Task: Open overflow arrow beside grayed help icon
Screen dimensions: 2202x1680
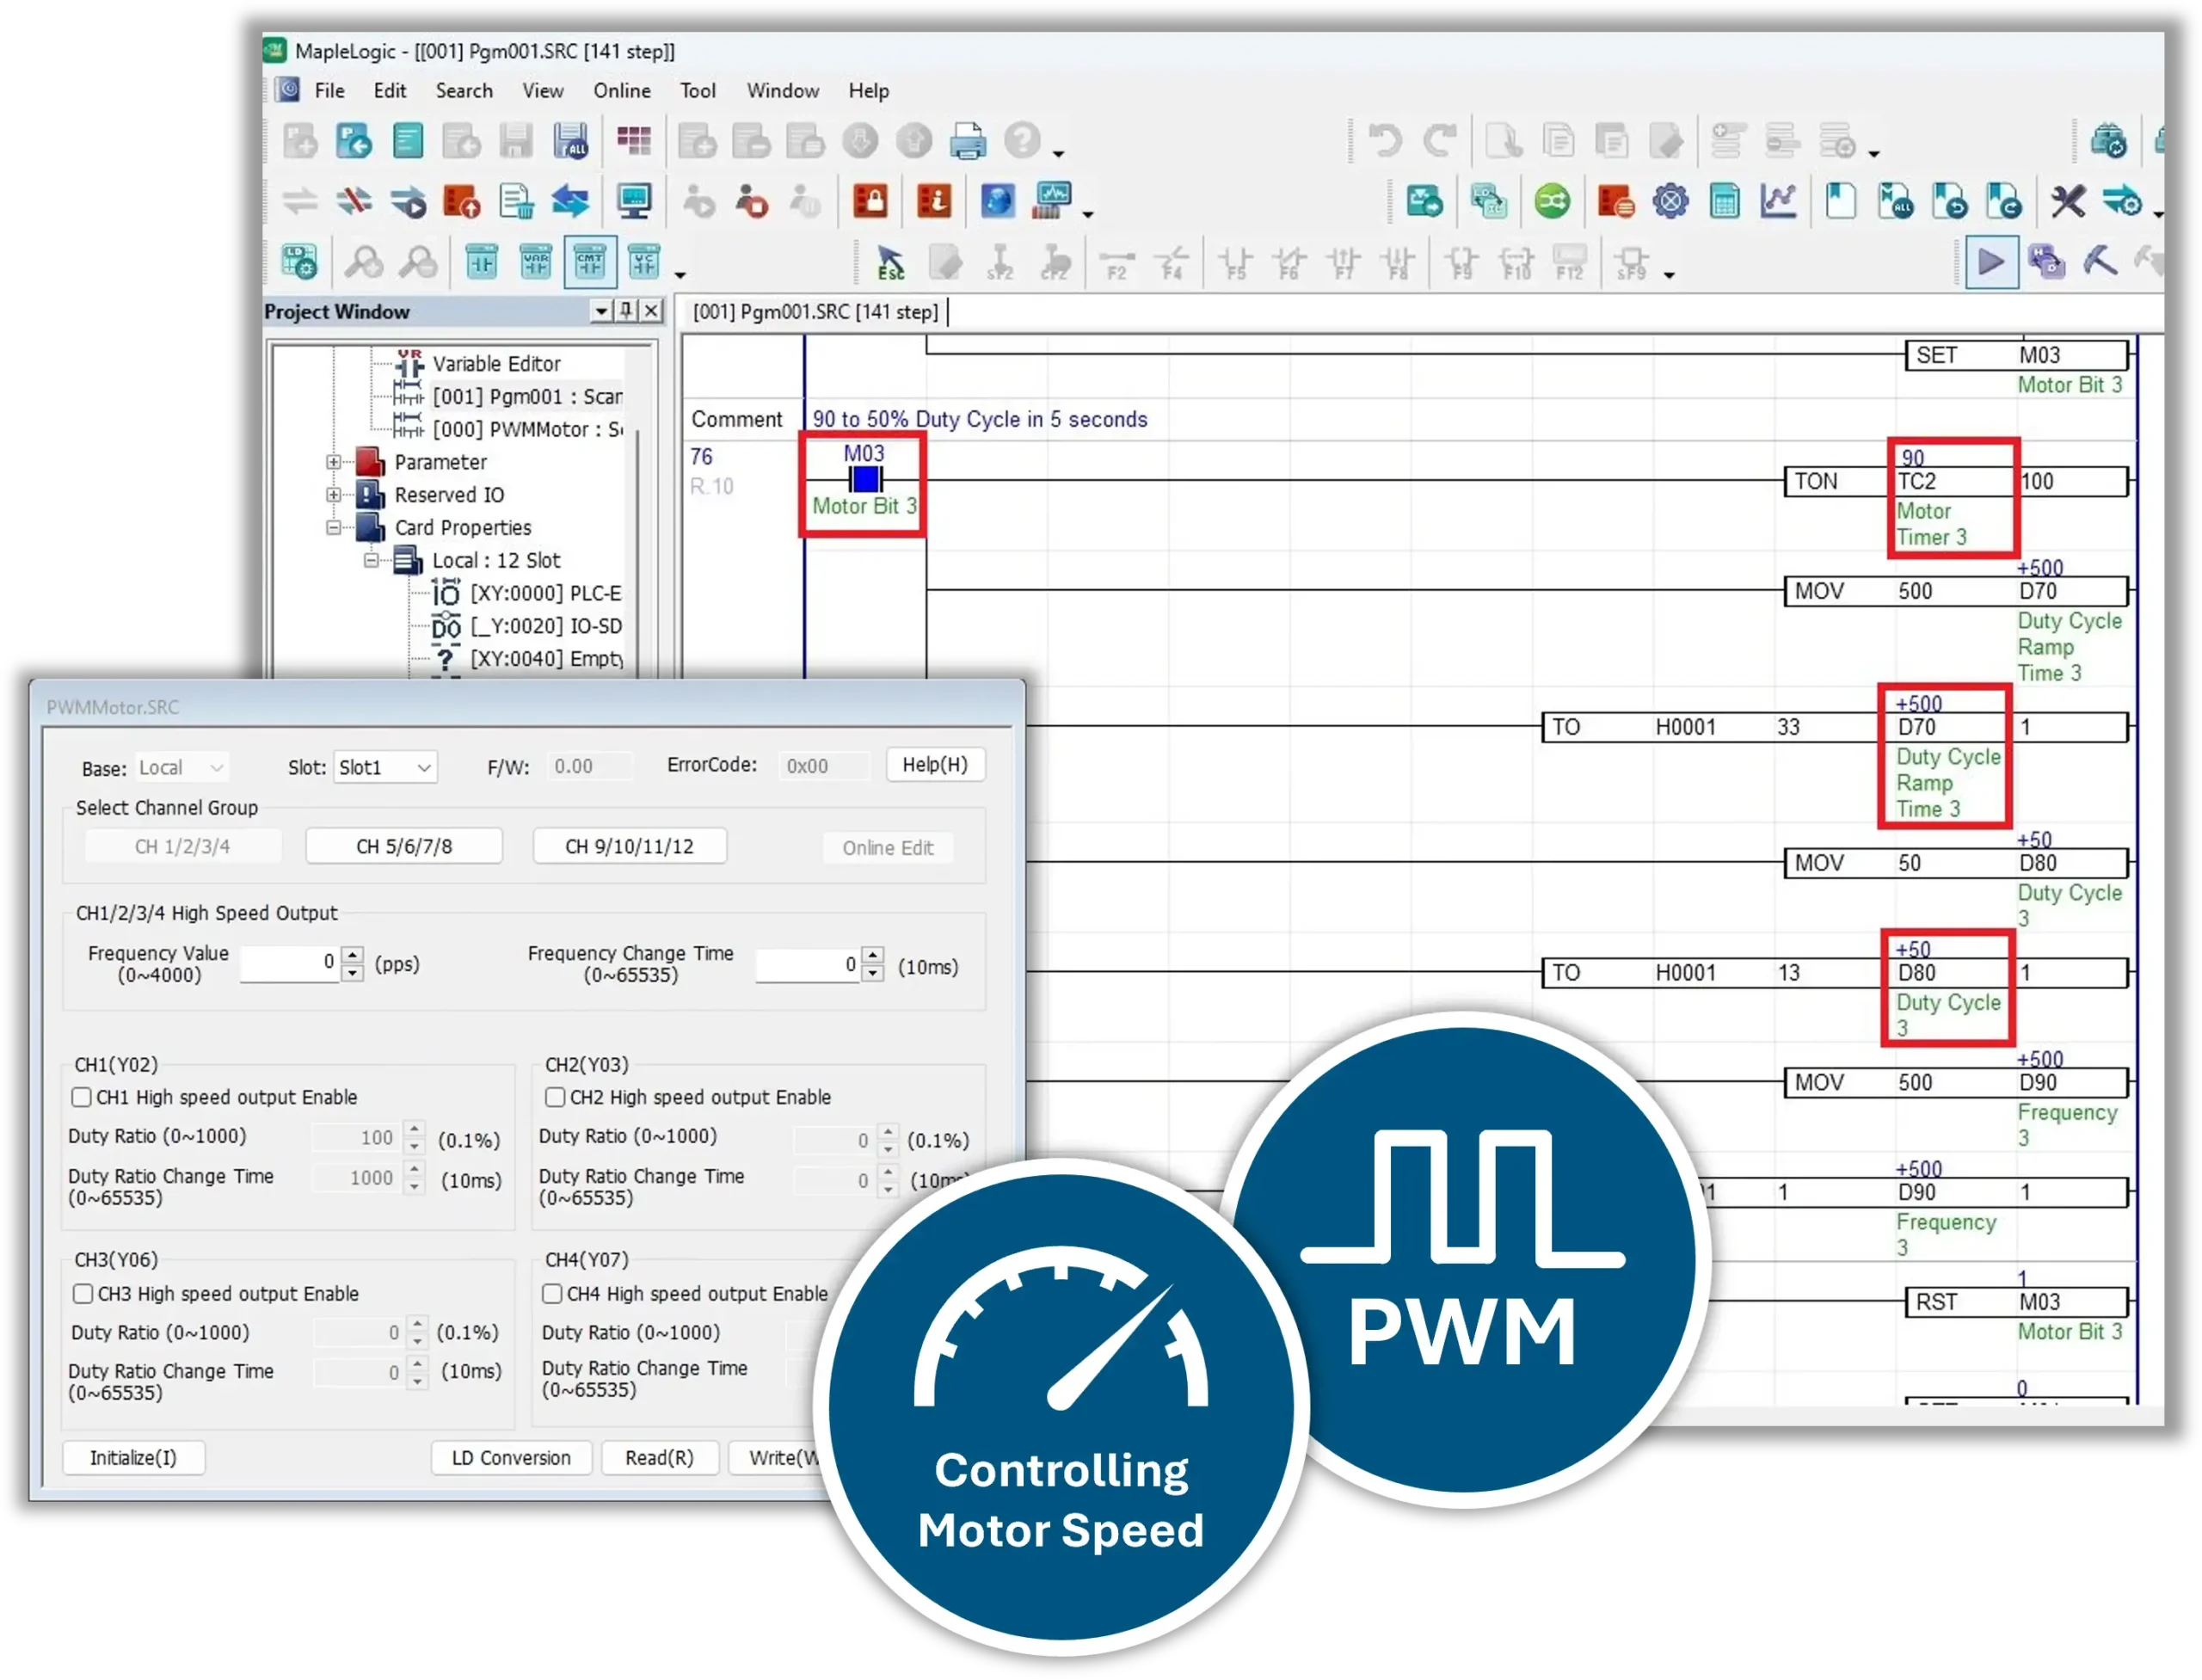Action: (x=1058, y=153)
